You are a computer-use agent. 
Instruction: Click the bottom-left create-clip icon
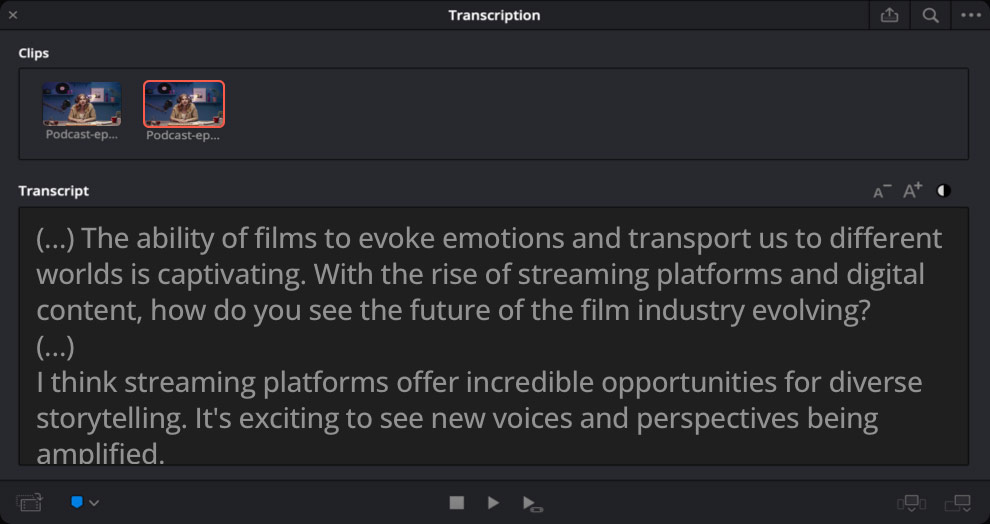click(x=30, y=503)
